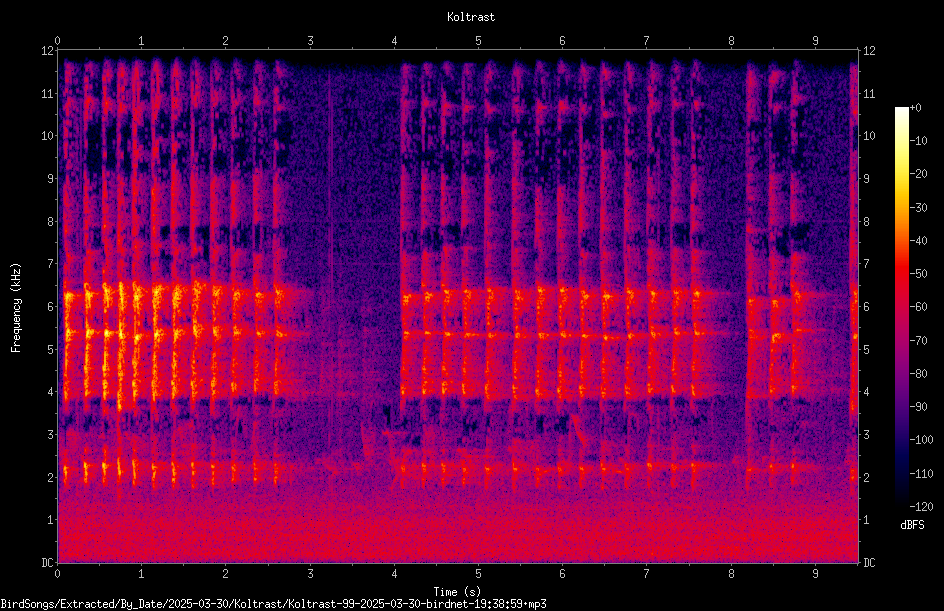
Task: Select 12 on the right frequency axis
Action: 869,51
